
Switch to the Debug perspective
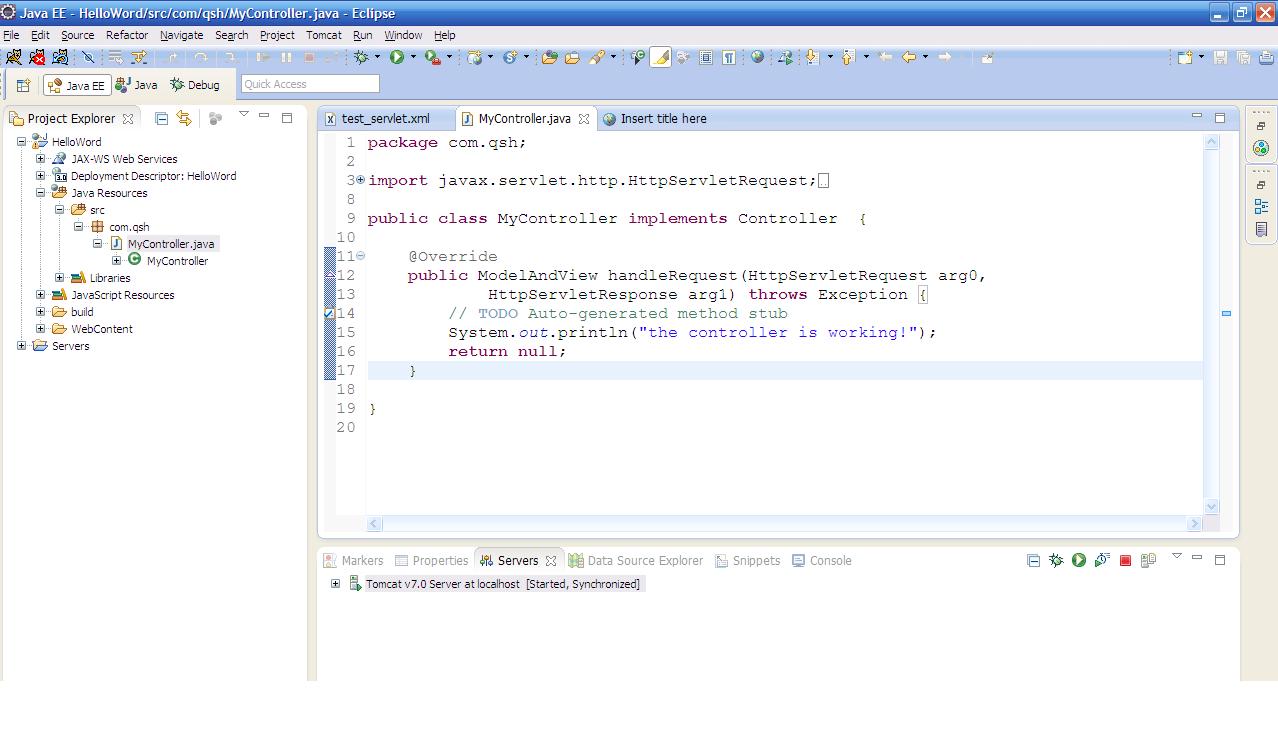point(195,85)
